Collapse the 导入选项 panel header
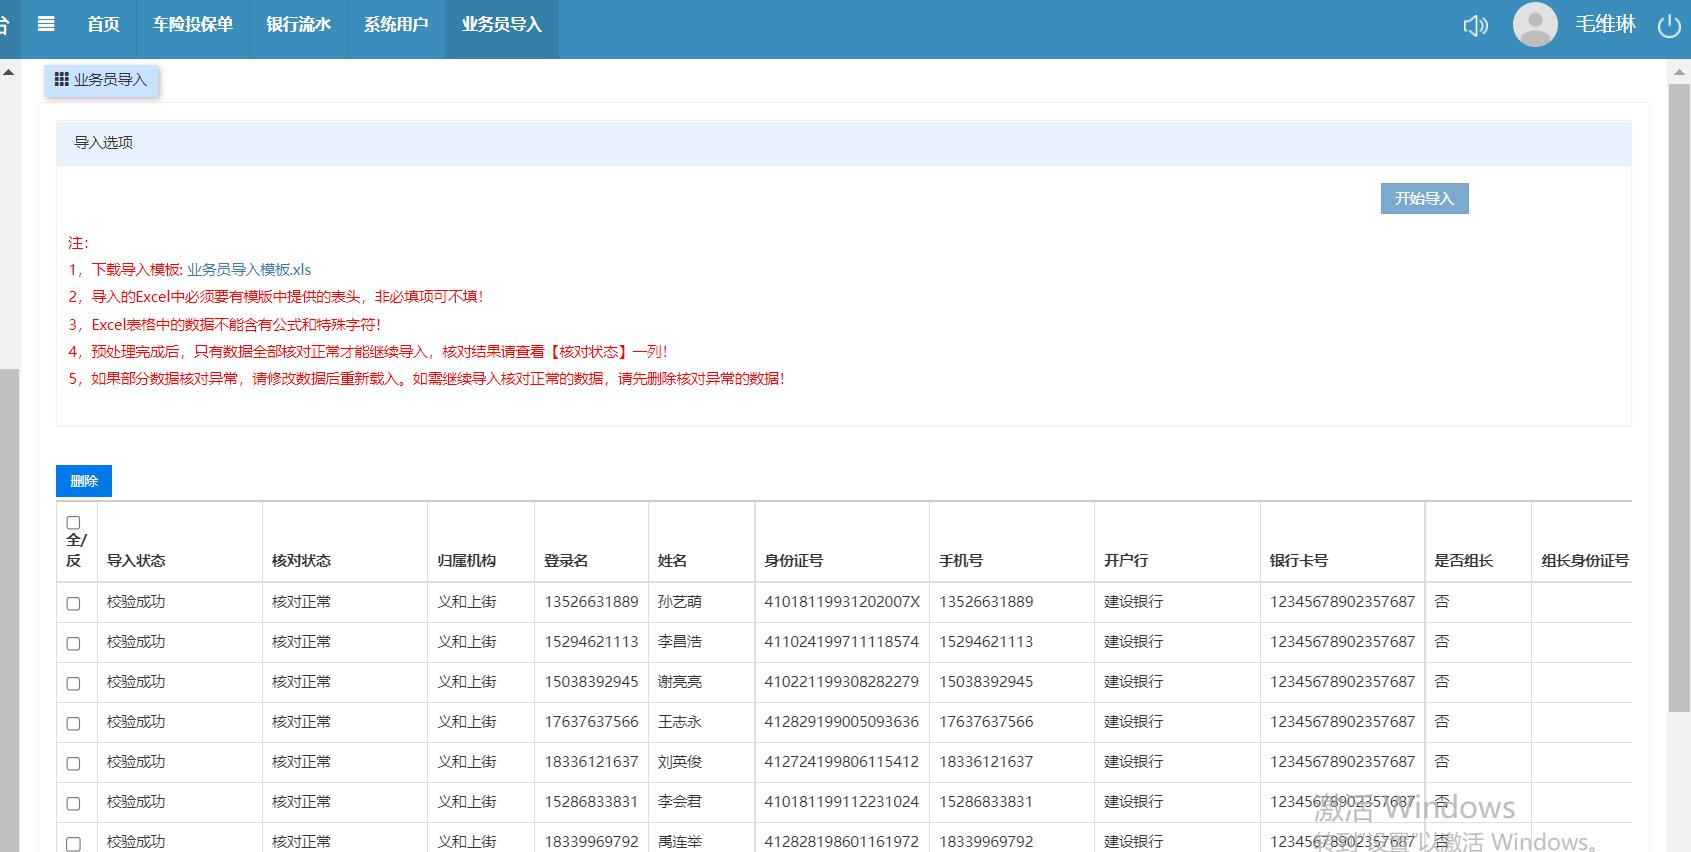Screen dimensions: 1691x852 click(x=843, y=143)
